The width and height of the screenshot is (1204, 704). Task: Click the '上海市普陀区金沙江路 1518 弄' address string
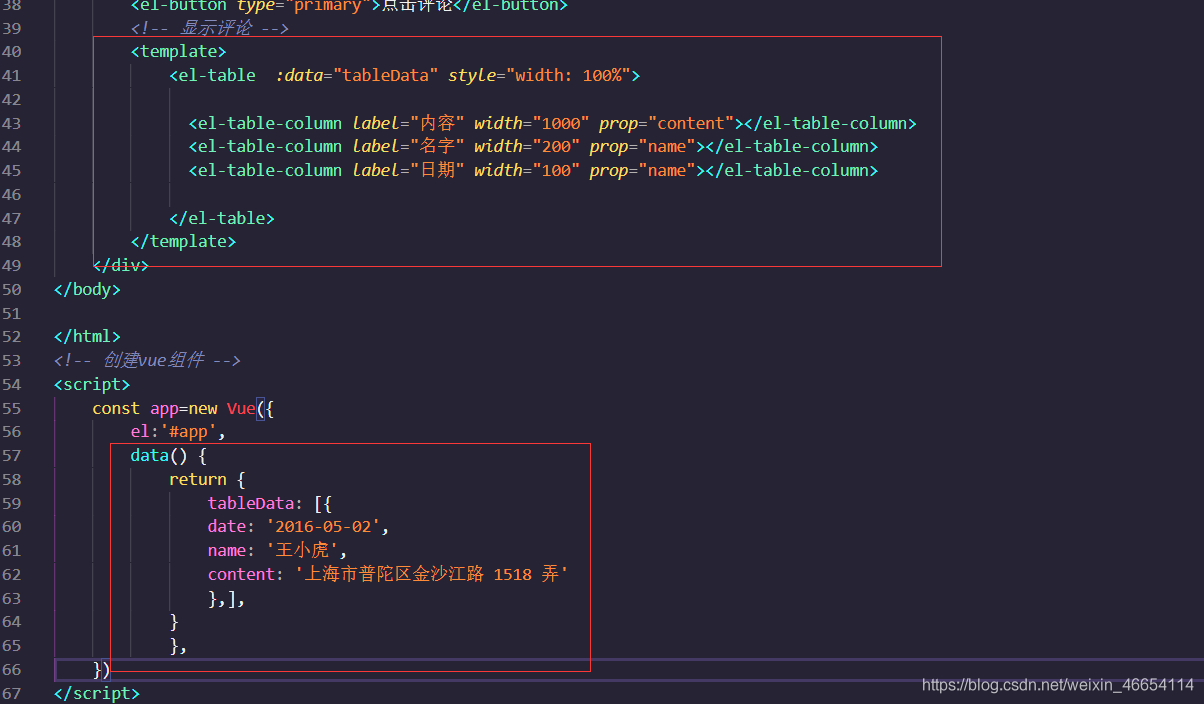click(432, 574)
